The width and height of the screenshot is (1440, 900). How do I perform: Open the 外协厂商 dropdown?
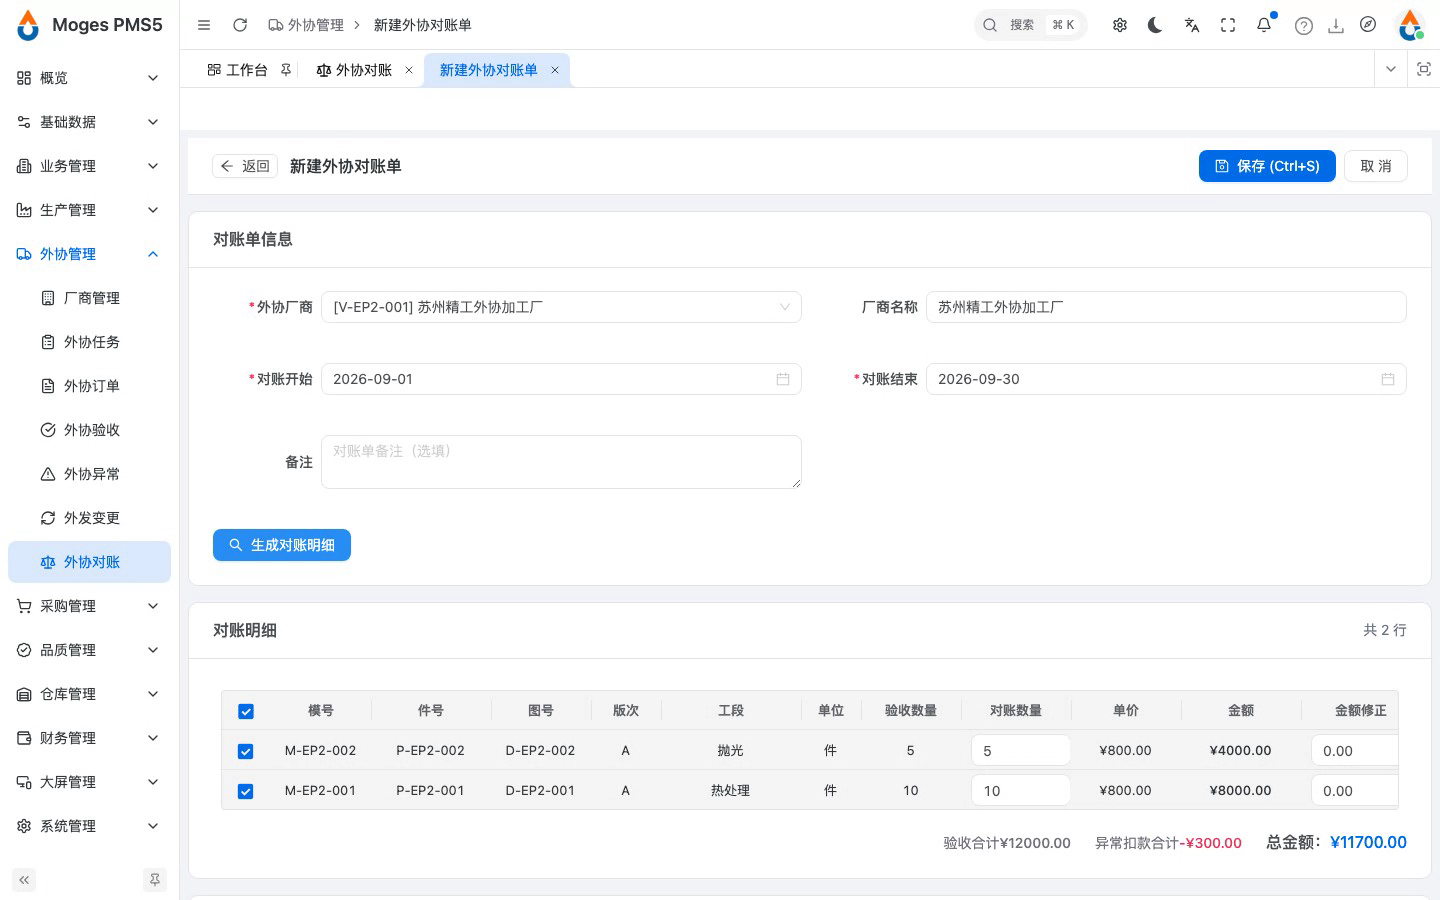click(561, 307)
